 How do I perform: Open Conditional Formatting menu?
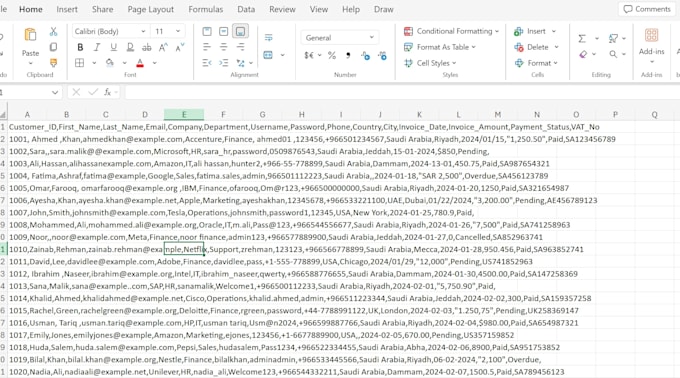pyautogui.click(x=451, y=31)
